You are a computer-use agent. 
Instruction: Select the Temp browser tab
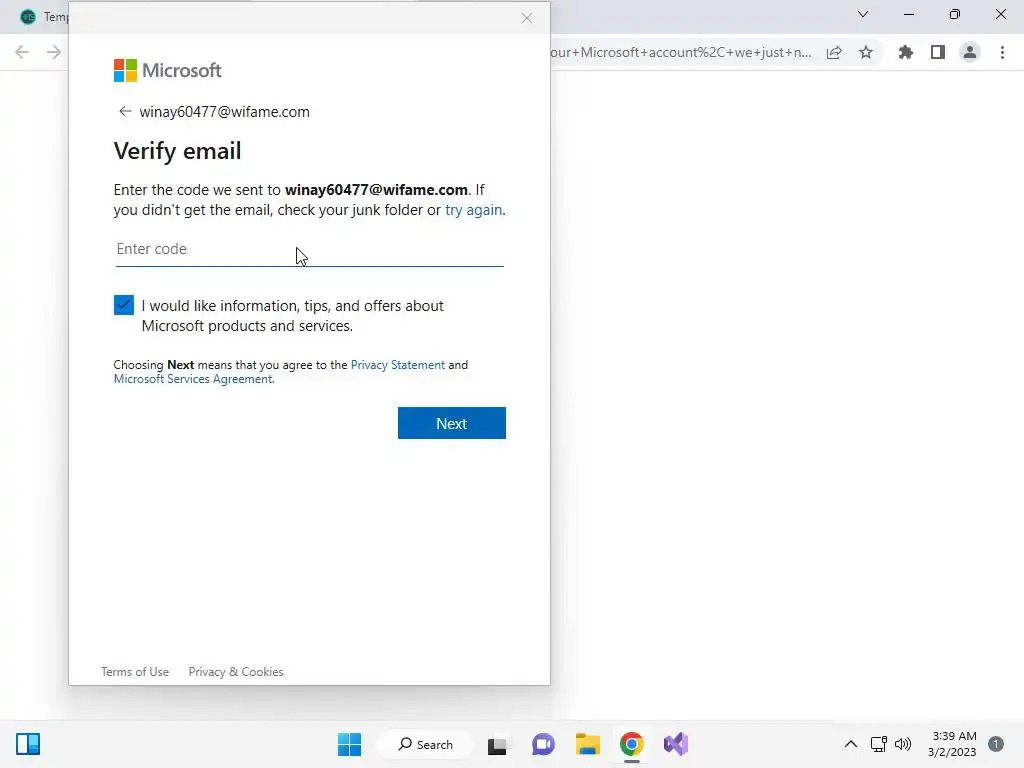pos(44,16)
